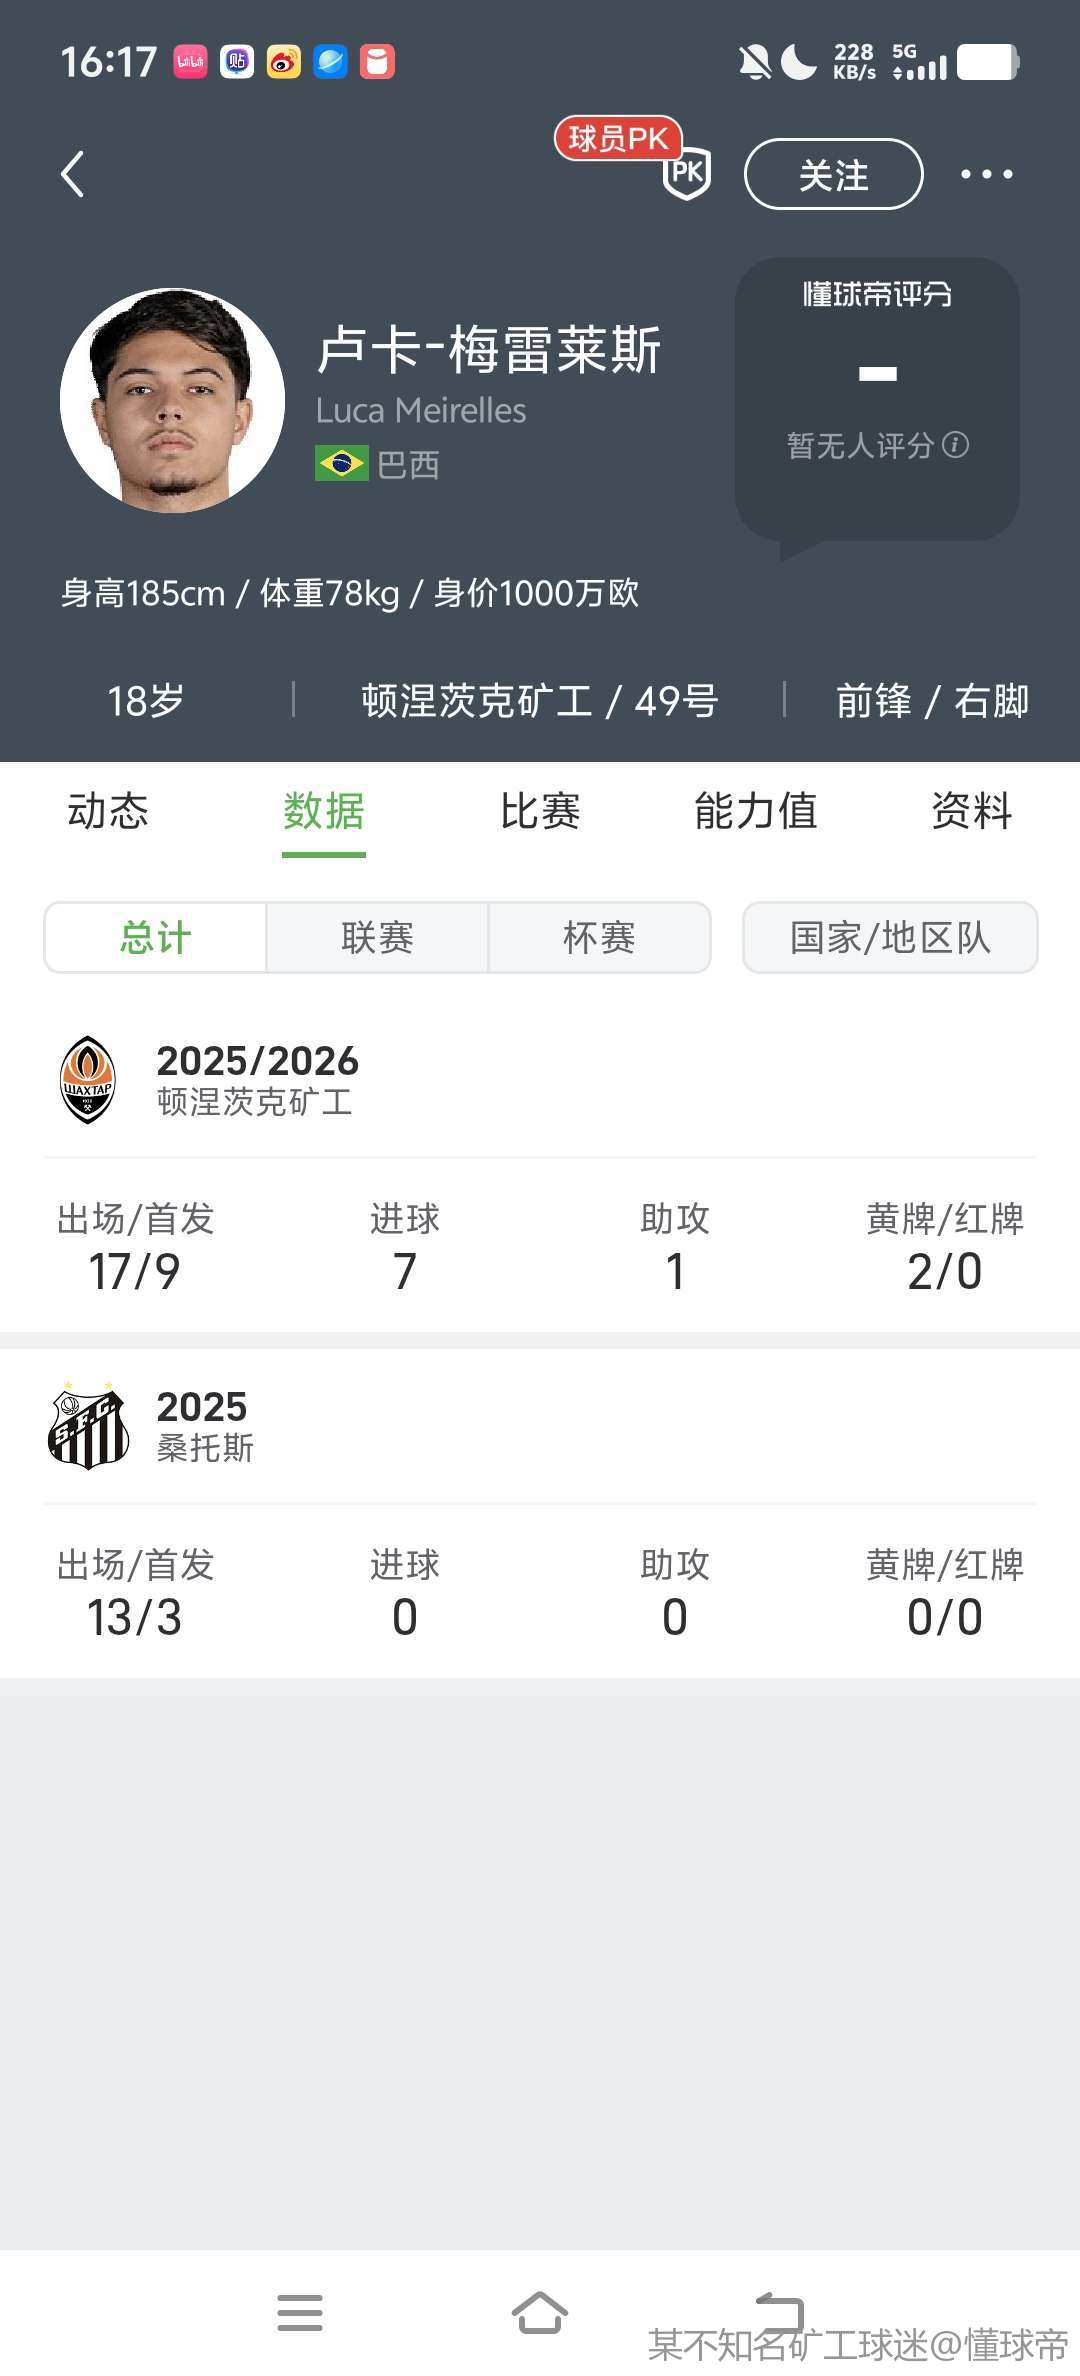Tap the Shakhtar Donetsk club crest
The height and width of the screenshot is (2376, 1080).
pyautogui.click(x=88, y=1080)
